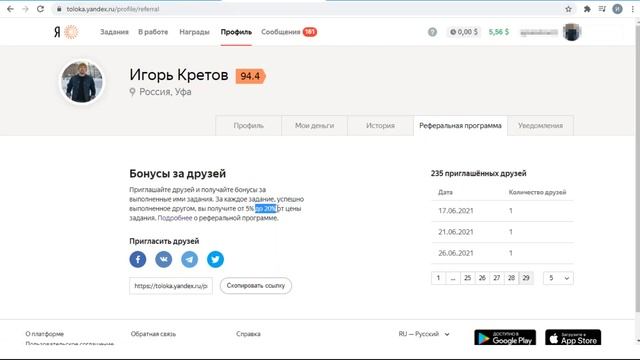Viewport: 640px width, 360px height.
Task: Go to page 27 of invited friends
Action: pyautogui.click(x=497, y=278)
